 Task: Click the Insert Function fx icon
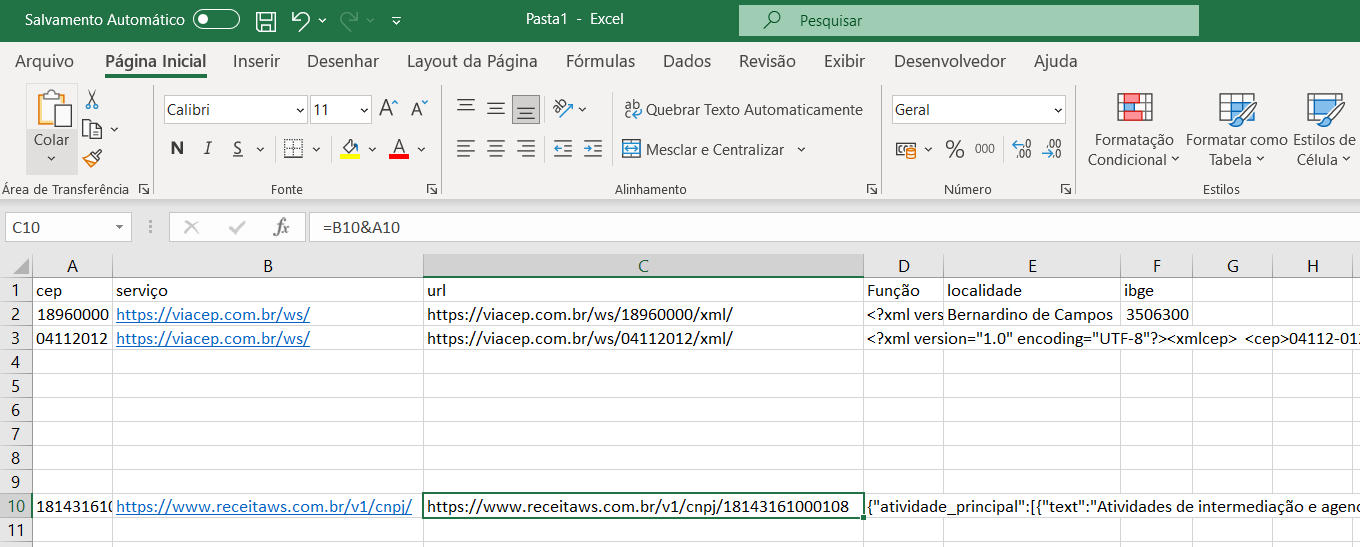(x=282, y=228)
